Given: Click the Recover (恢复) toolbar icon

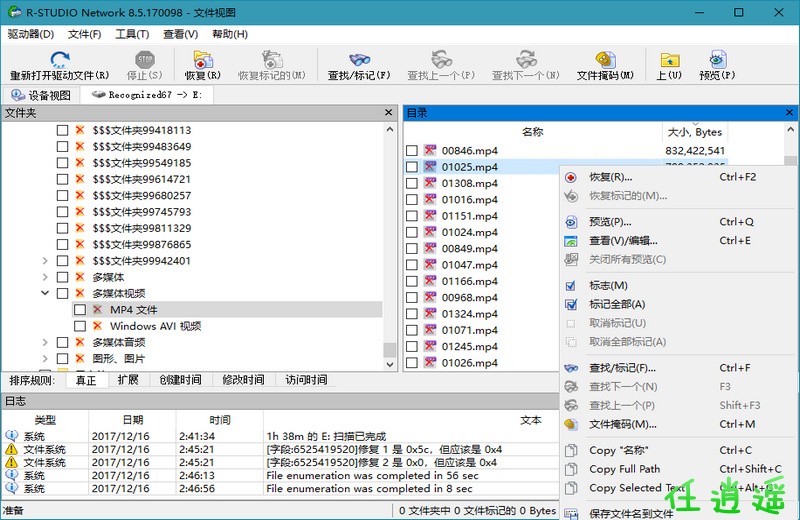Looking at the screenshot, I should point(203,59).
